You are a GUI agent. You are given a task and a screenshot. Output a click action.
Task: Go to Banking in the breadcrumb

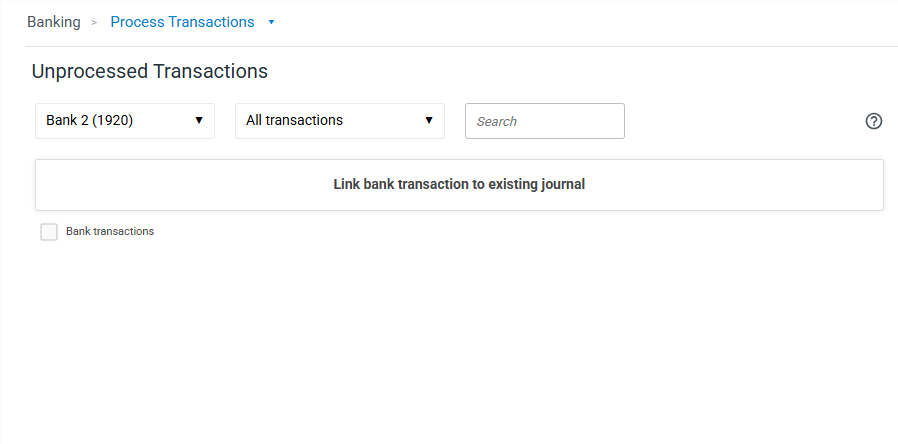[x=54, y=22]
